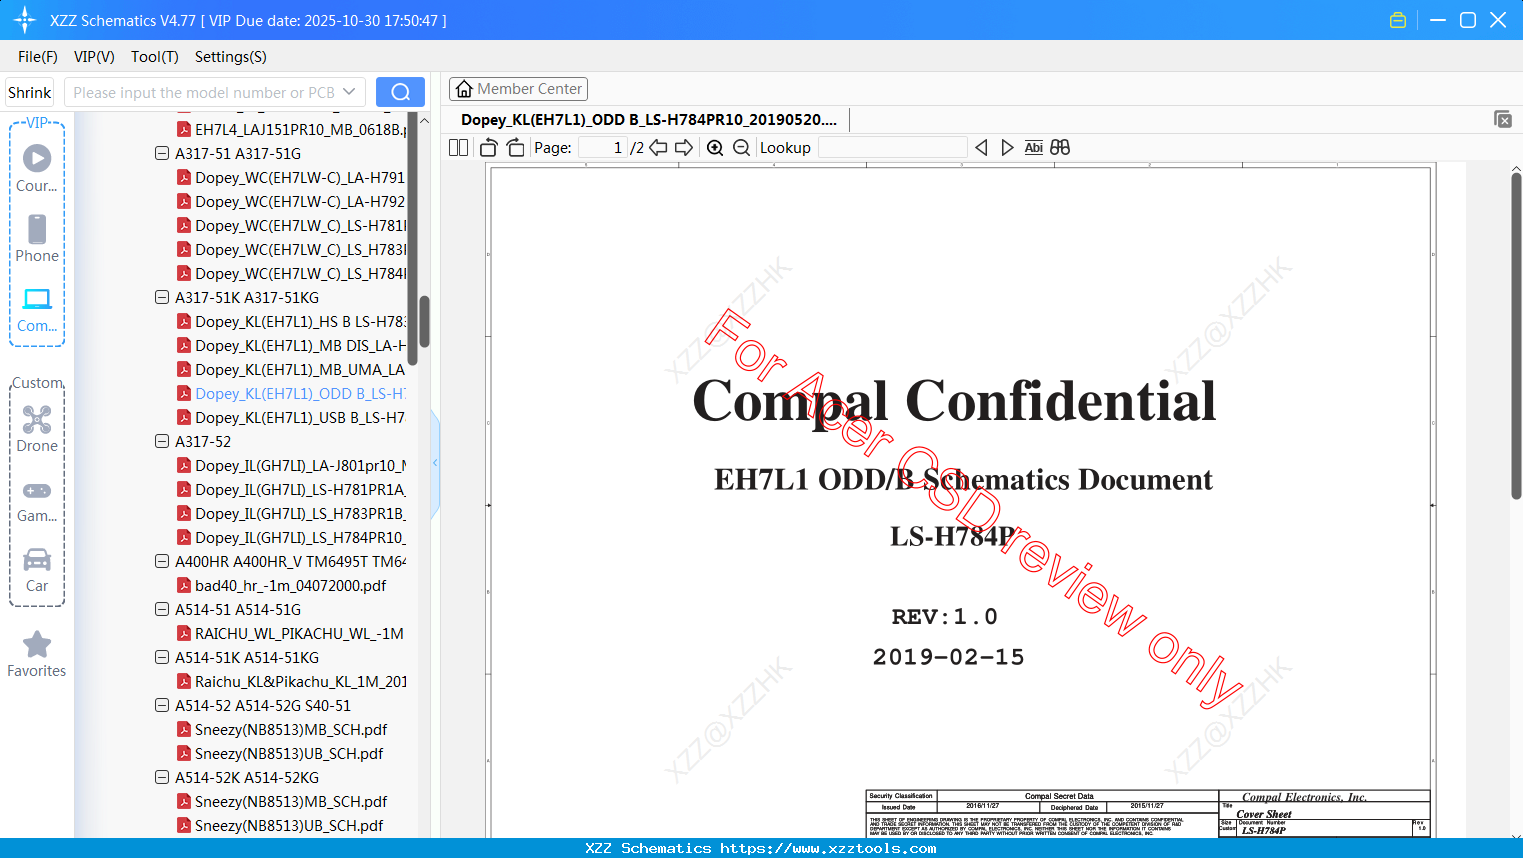Viewport: 1523px width, 858px height.
Task: Collapse the A514-52K A514-52KG group
Action: point(162,778)
